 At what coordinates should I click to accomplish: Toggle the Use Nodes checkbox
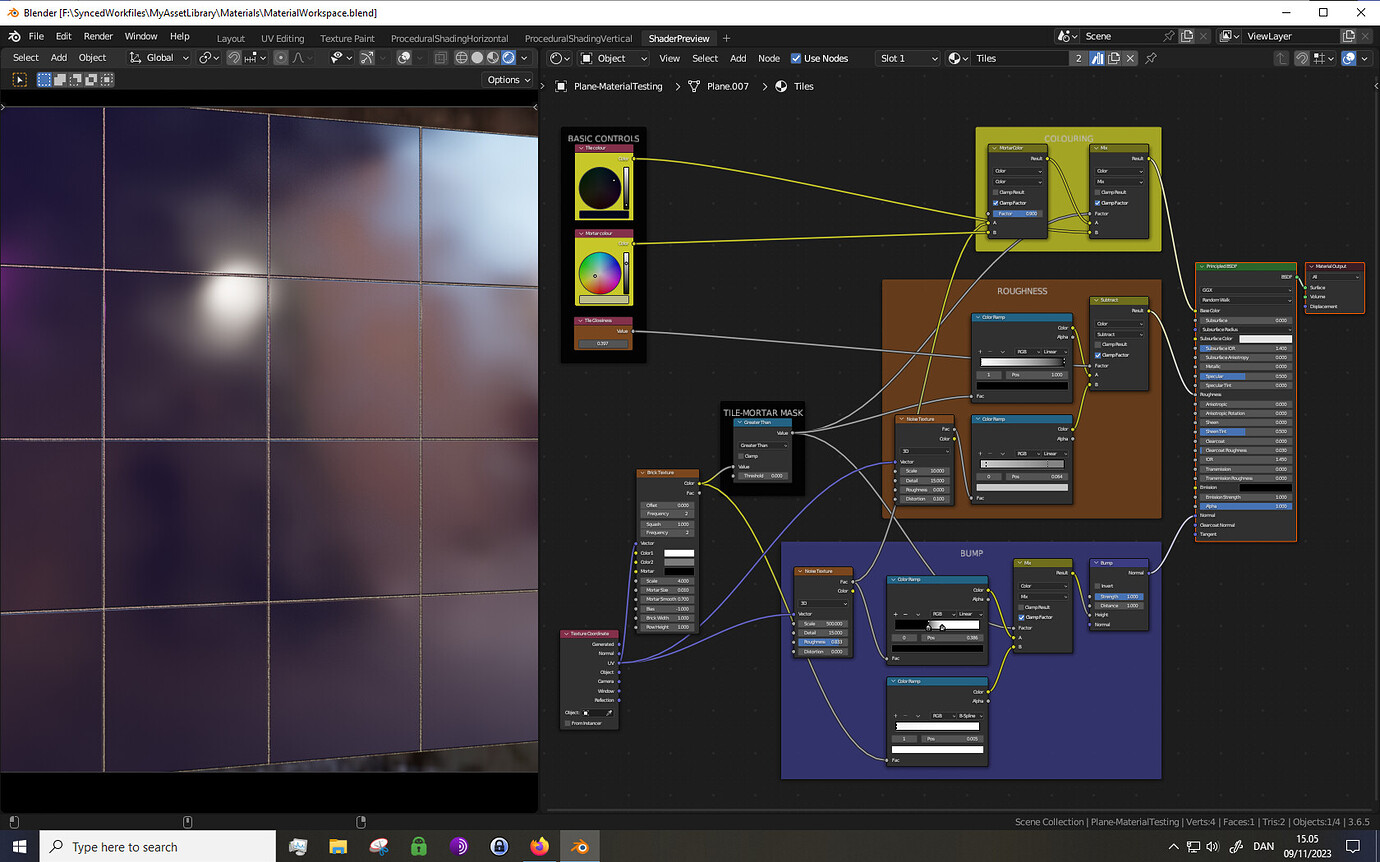796,58
